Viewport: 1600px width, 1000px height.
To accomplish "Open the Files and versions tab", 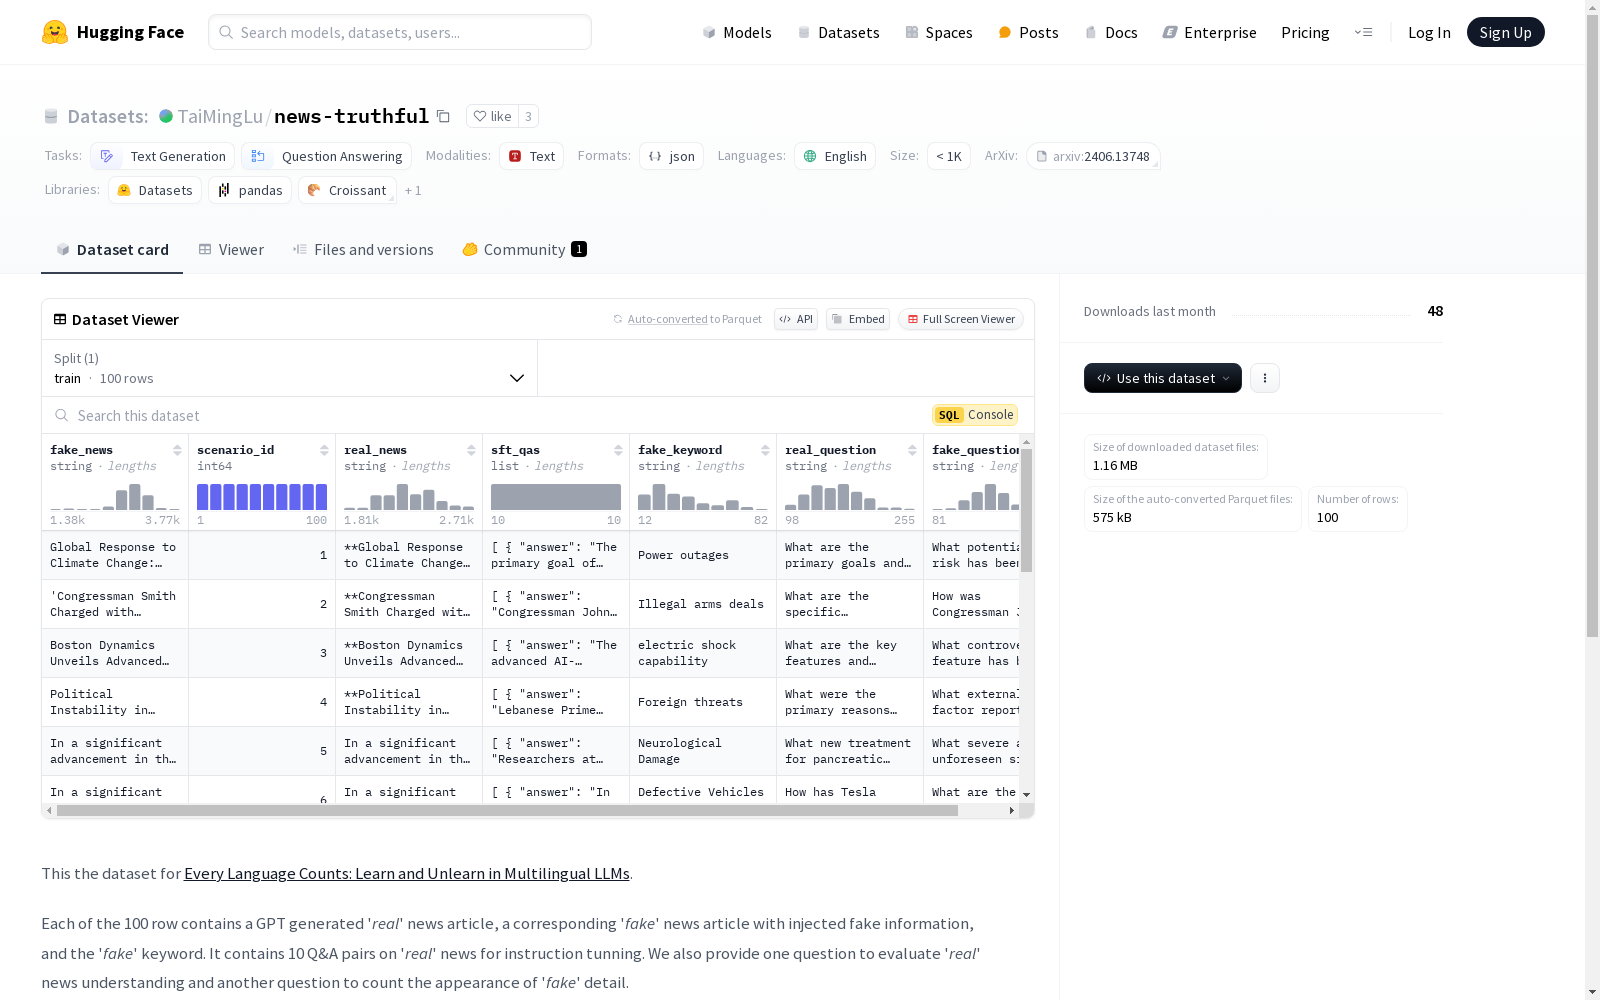I will coord(363,249).
